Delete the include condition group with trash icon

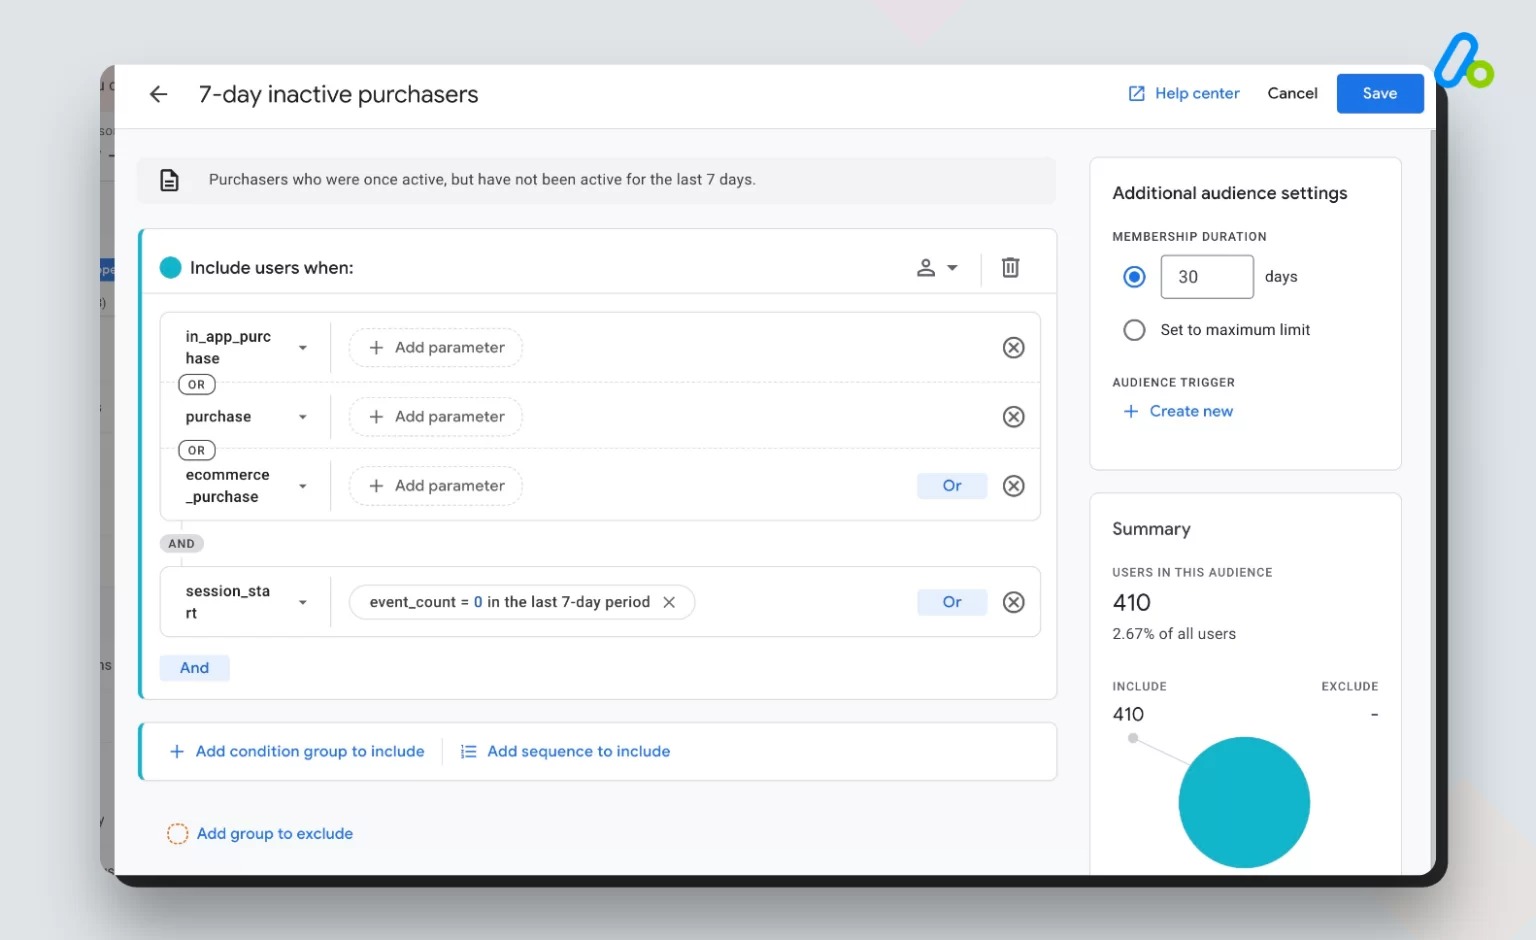coord(1011,268)
